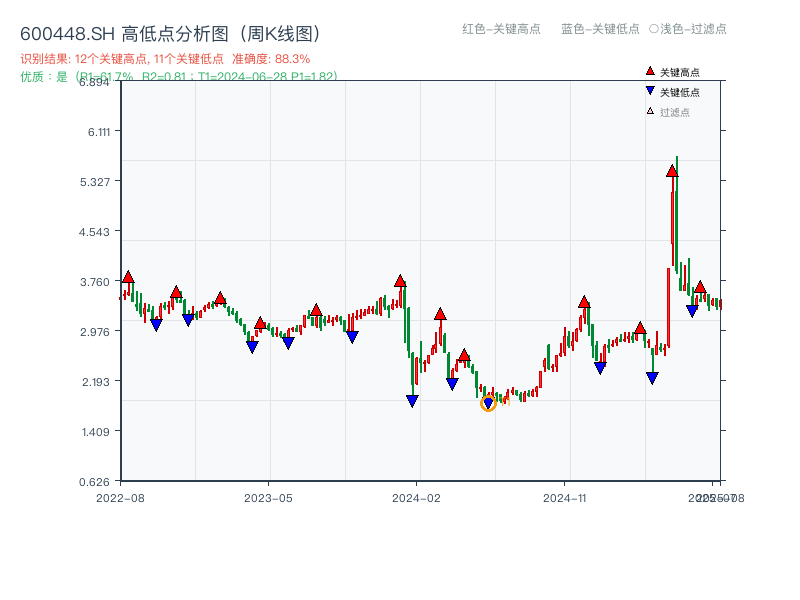Click the 0.626 y-axis label
Screen dimensions: 800x600
pos(94,482)
